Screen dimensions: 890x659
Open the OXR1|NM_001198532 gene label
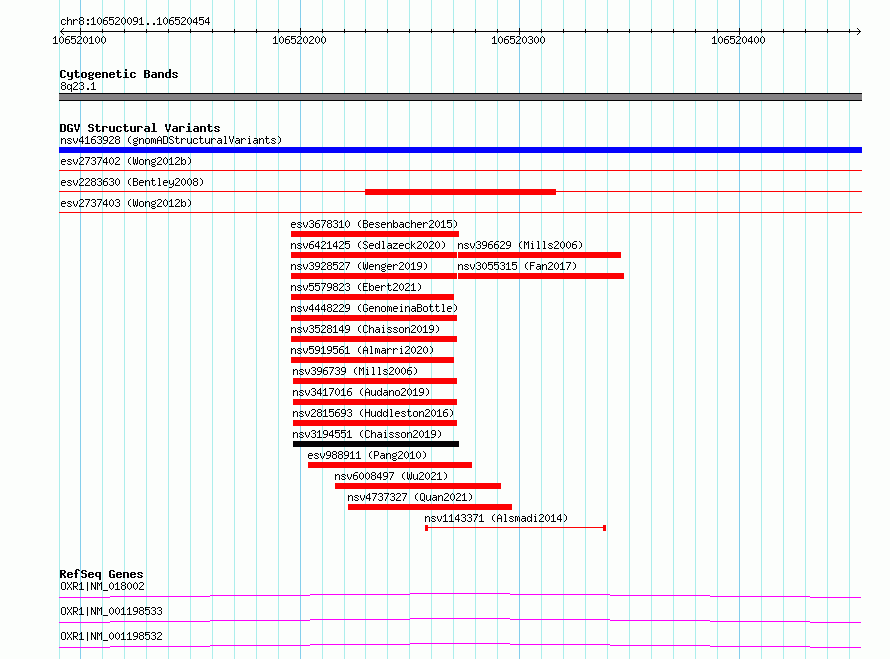point(111,636)
